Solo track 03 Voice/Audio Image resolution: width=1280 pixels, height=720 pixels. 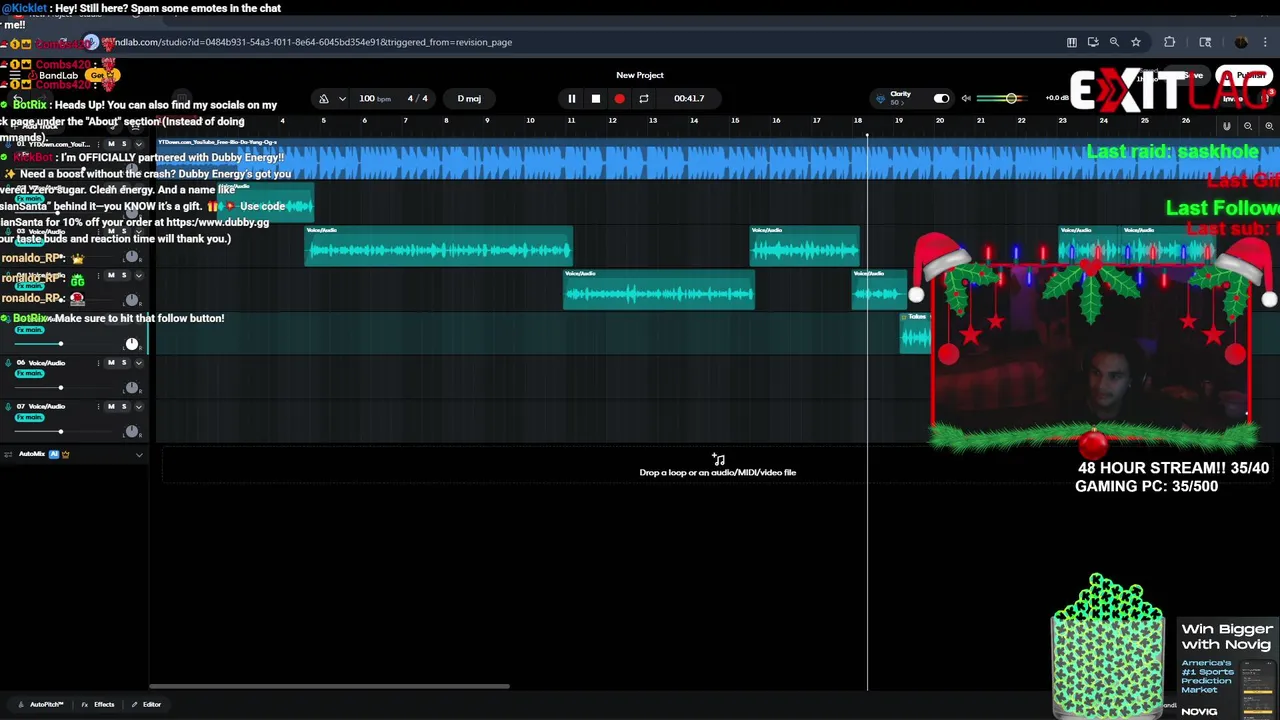pos(124,231)
